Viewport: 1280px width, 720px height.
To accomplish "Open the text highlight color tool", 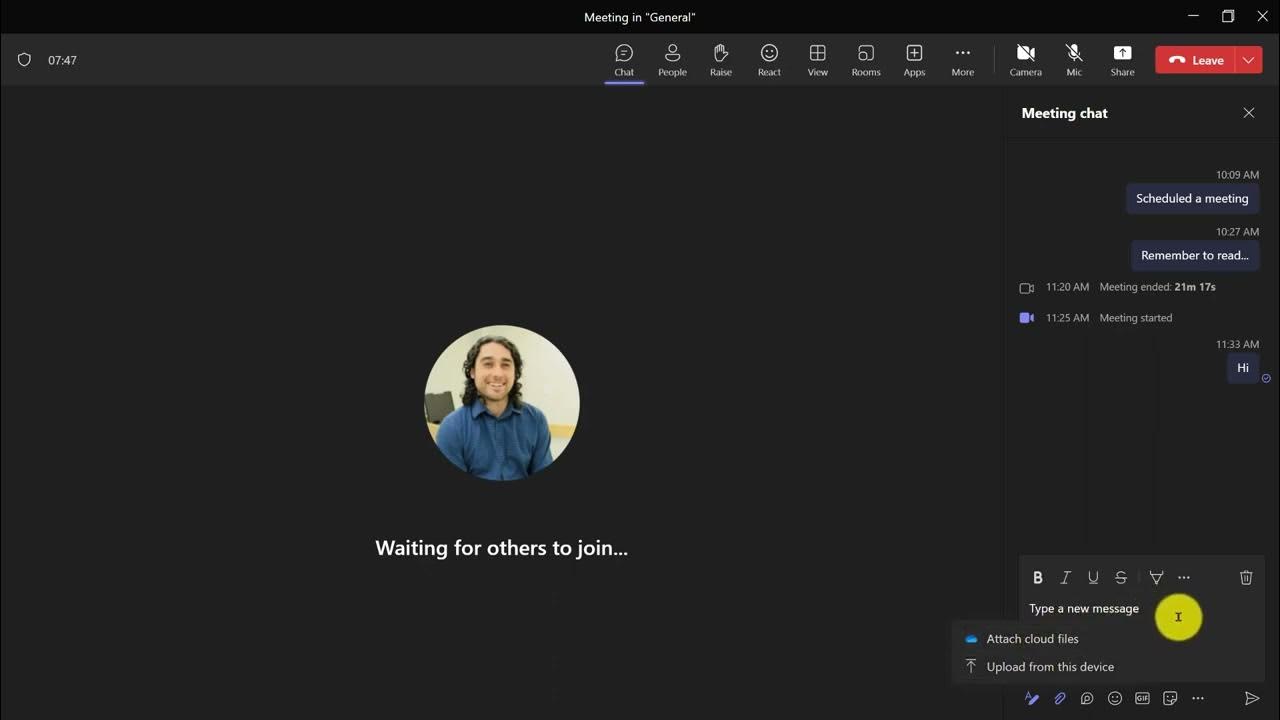I will (x=1156, y=577).
